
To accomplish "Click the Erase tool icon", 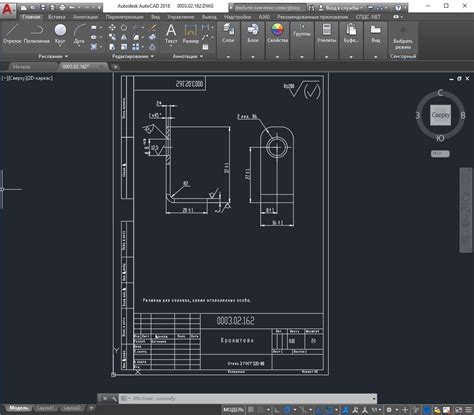I will [152, 28].
